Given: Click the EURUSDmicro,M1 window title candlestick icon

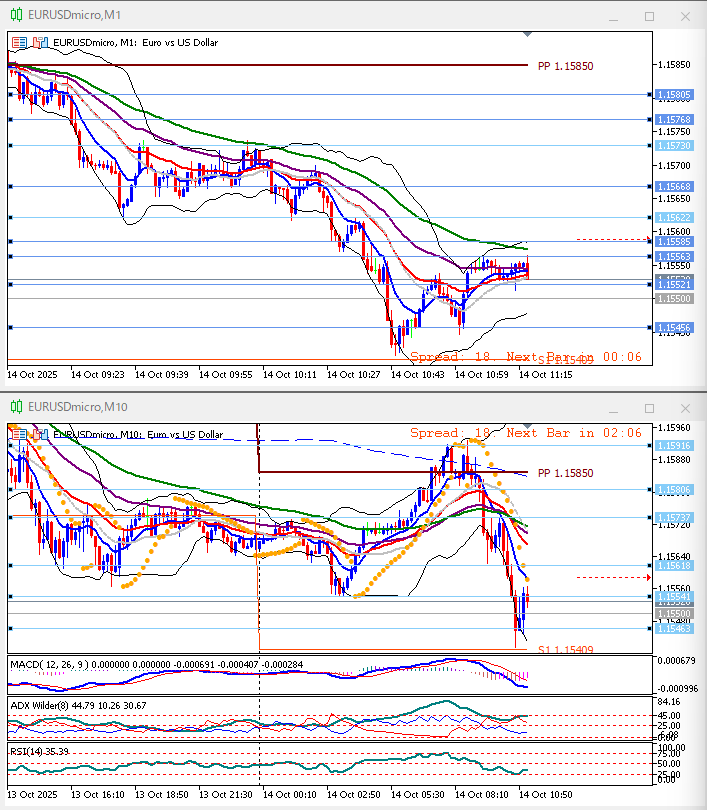Looking at the screenshot, I should (16, 16).
